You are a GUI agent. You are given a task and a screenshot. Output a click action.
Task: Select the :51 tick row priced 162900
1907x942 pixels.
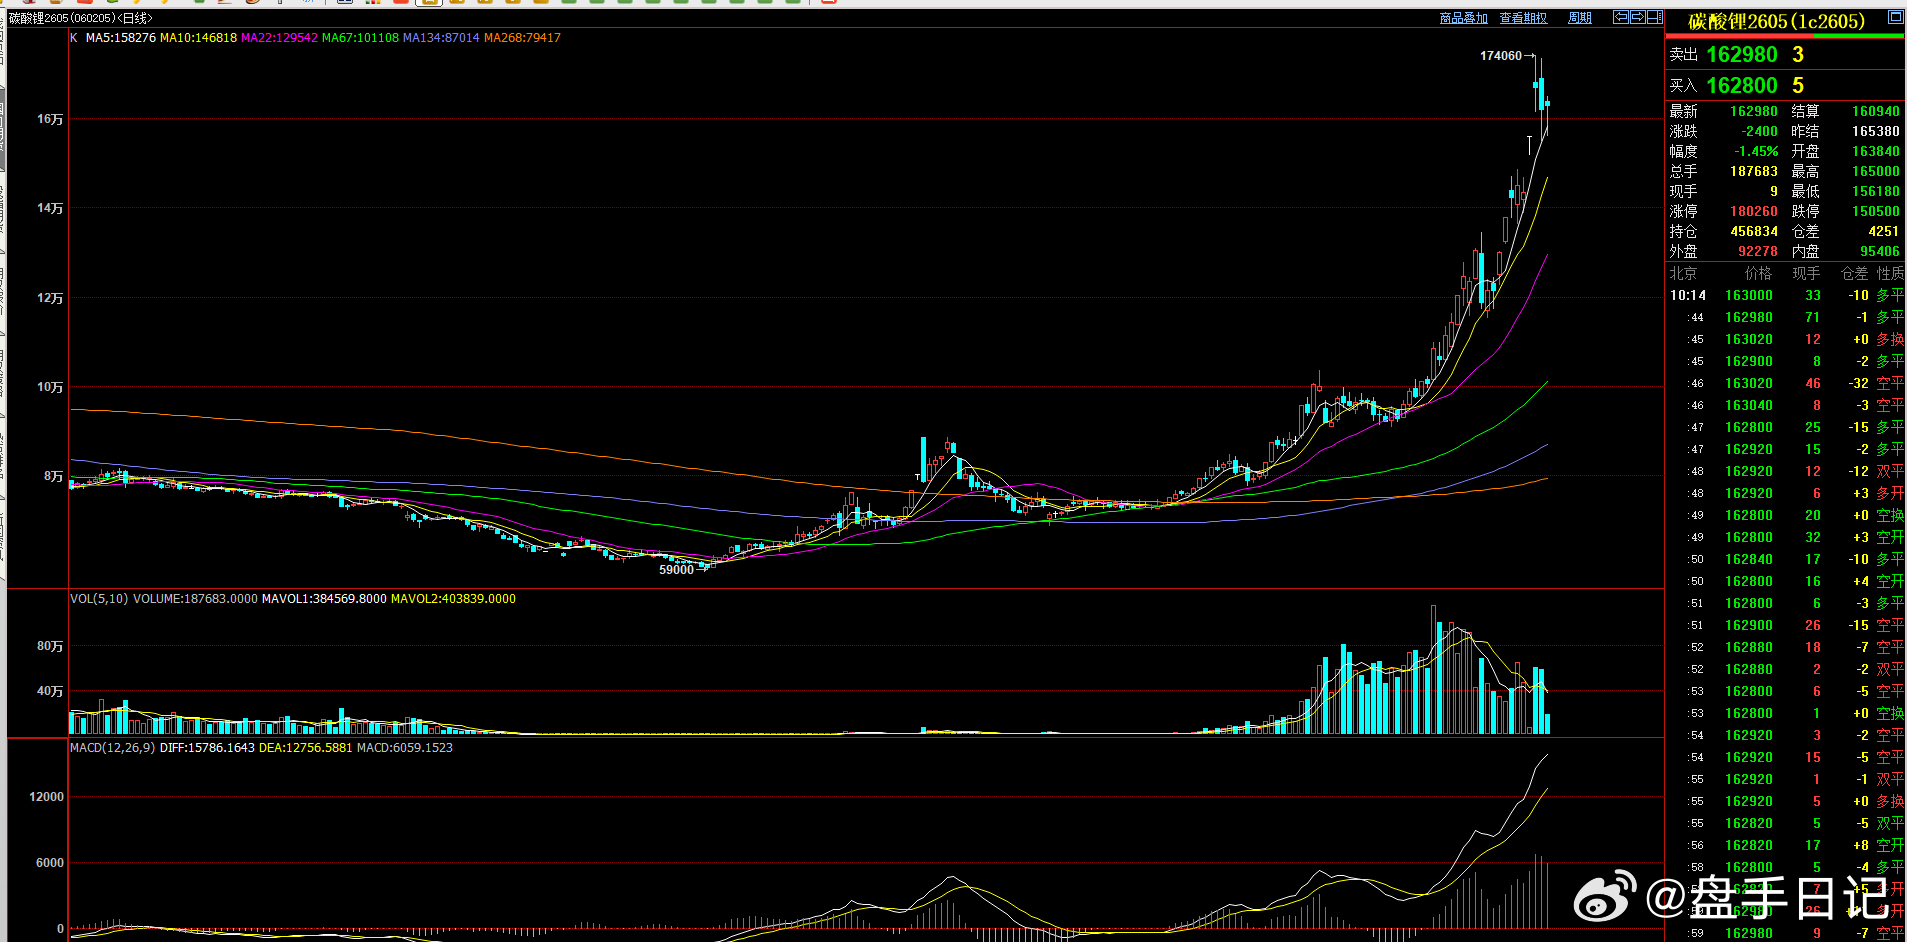[x=1786, y=626]
